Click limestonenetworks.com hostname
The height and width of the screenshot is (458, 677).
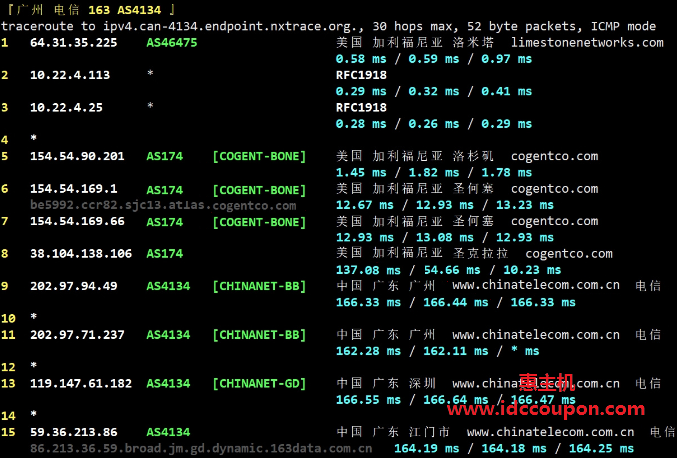(587, 43)
